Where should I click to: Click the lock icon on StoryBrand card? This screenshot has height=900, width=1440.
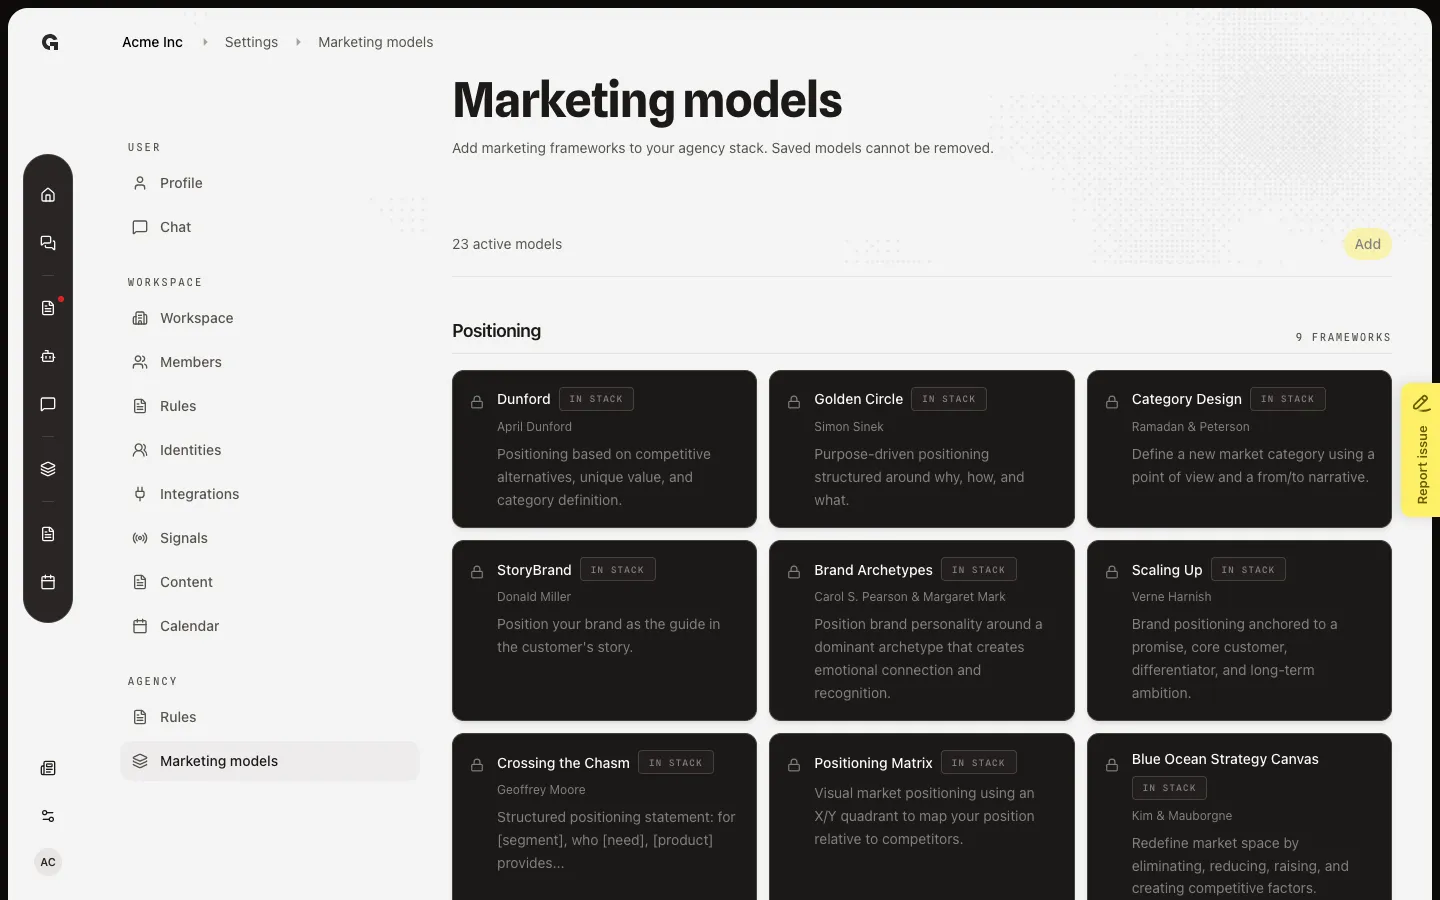[x=477, y=572]
